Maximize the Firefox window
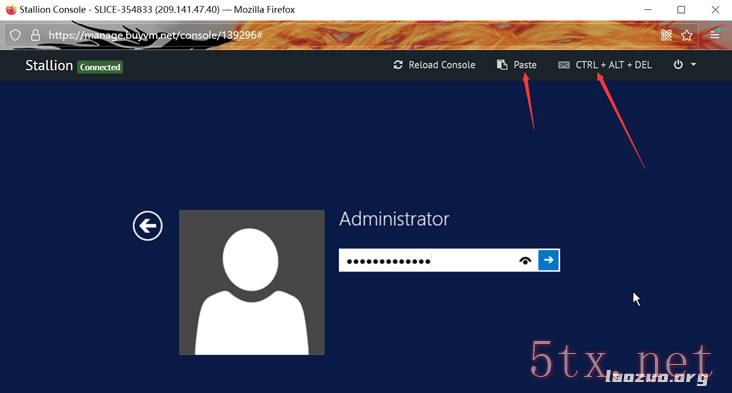 tap(681, 9)
